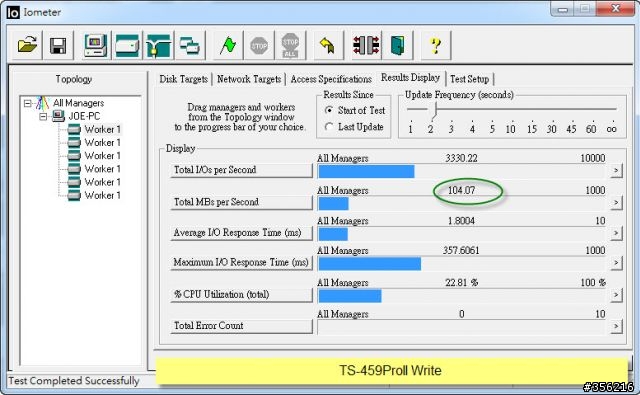Switch to the Network Targets tab
This screenshot has height=395, width=640.
pyautogui.click(x=249, y=79)
